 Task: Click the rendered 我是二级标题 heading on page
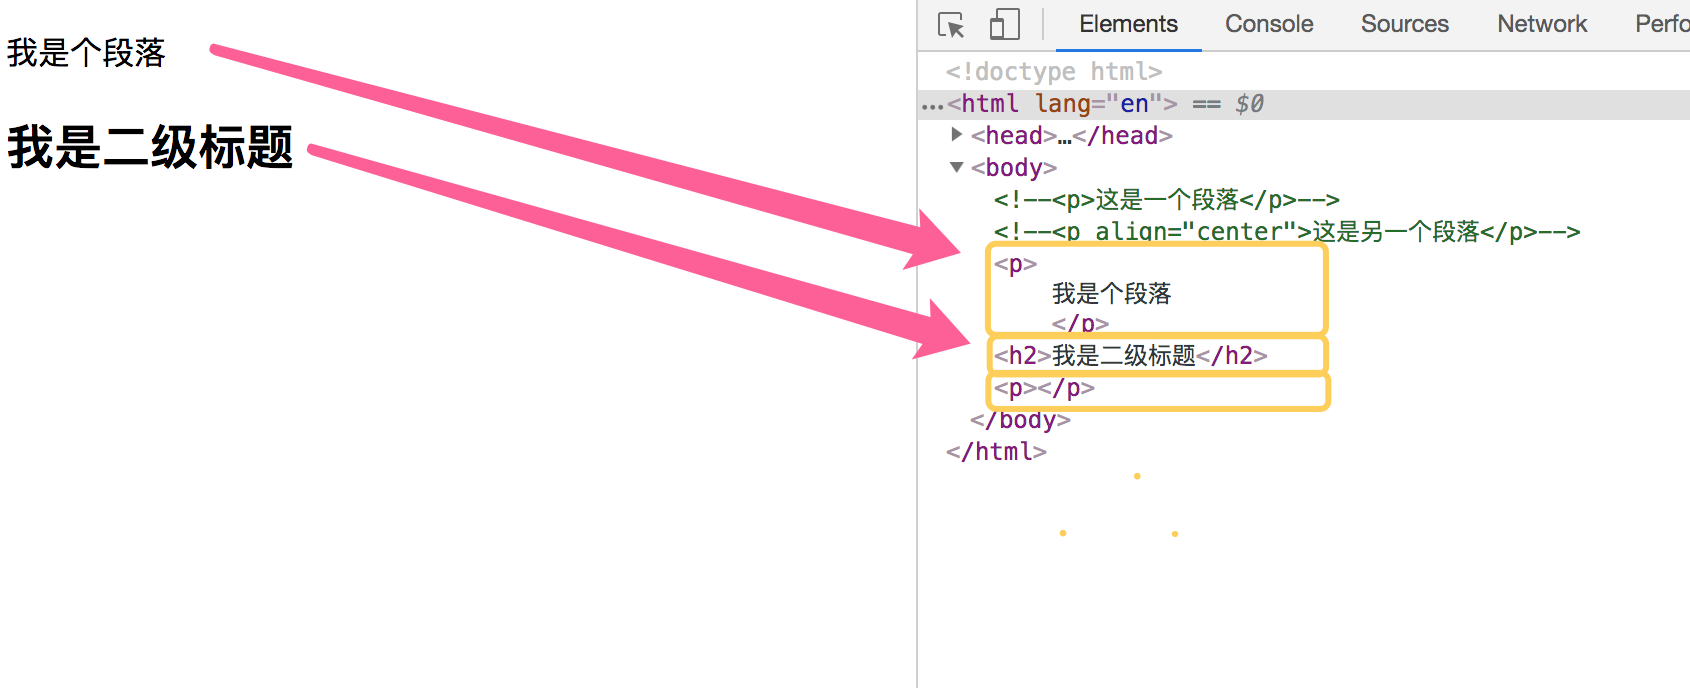tap(150, 148)
